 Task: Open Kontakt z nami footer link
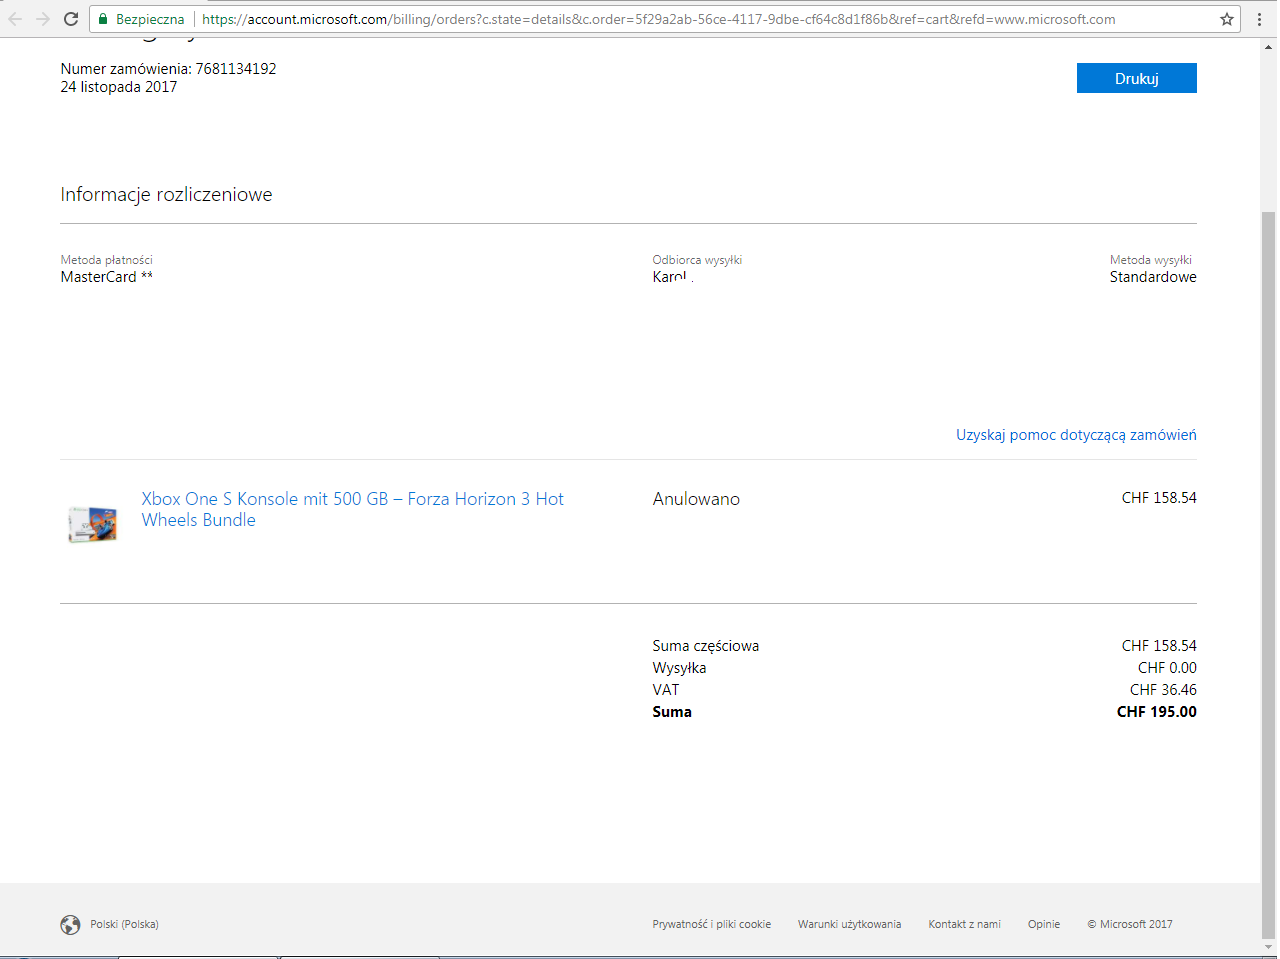[x=964, y=924]
